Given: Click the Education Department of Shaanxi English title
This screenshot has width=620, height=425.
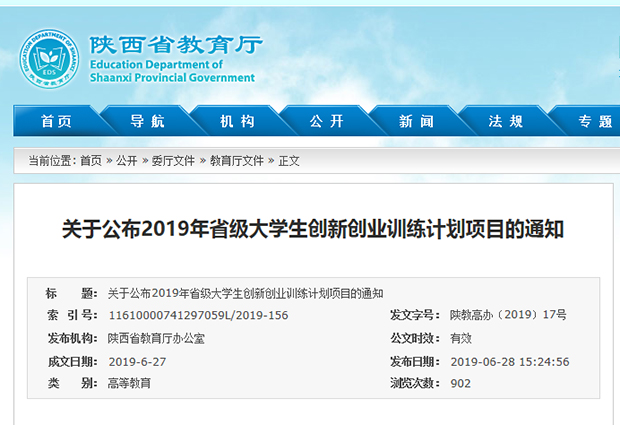Looking at the screenshot, I should [x=172, y=71].
